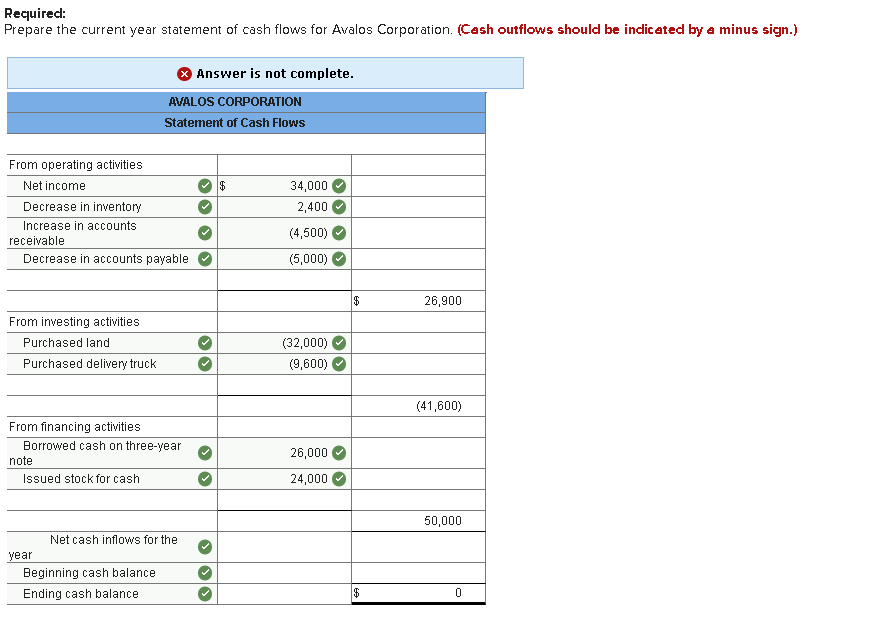Viewport: 885px width, 617px height.
Task: Click green check next to Decrease in inventory label
Action: (x=205, y=207)
